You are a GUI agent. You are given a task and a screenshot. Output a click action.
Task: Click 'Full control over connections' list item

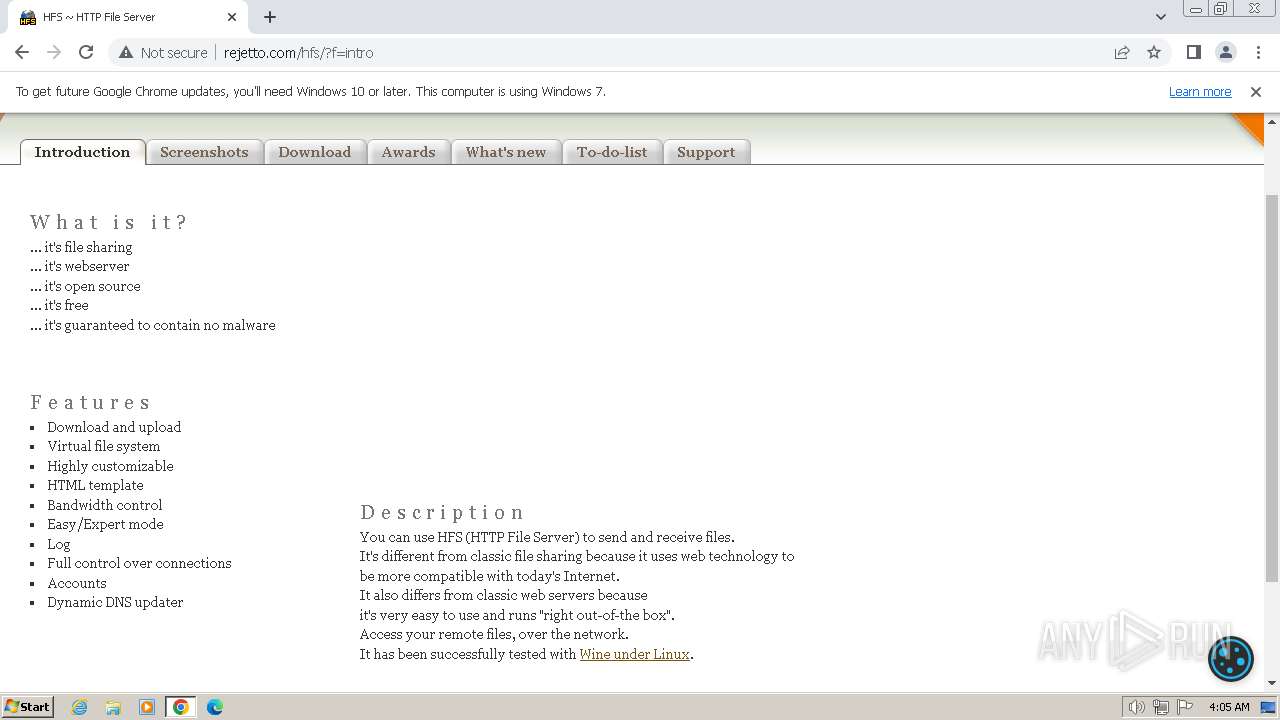[x=139, y=563]
